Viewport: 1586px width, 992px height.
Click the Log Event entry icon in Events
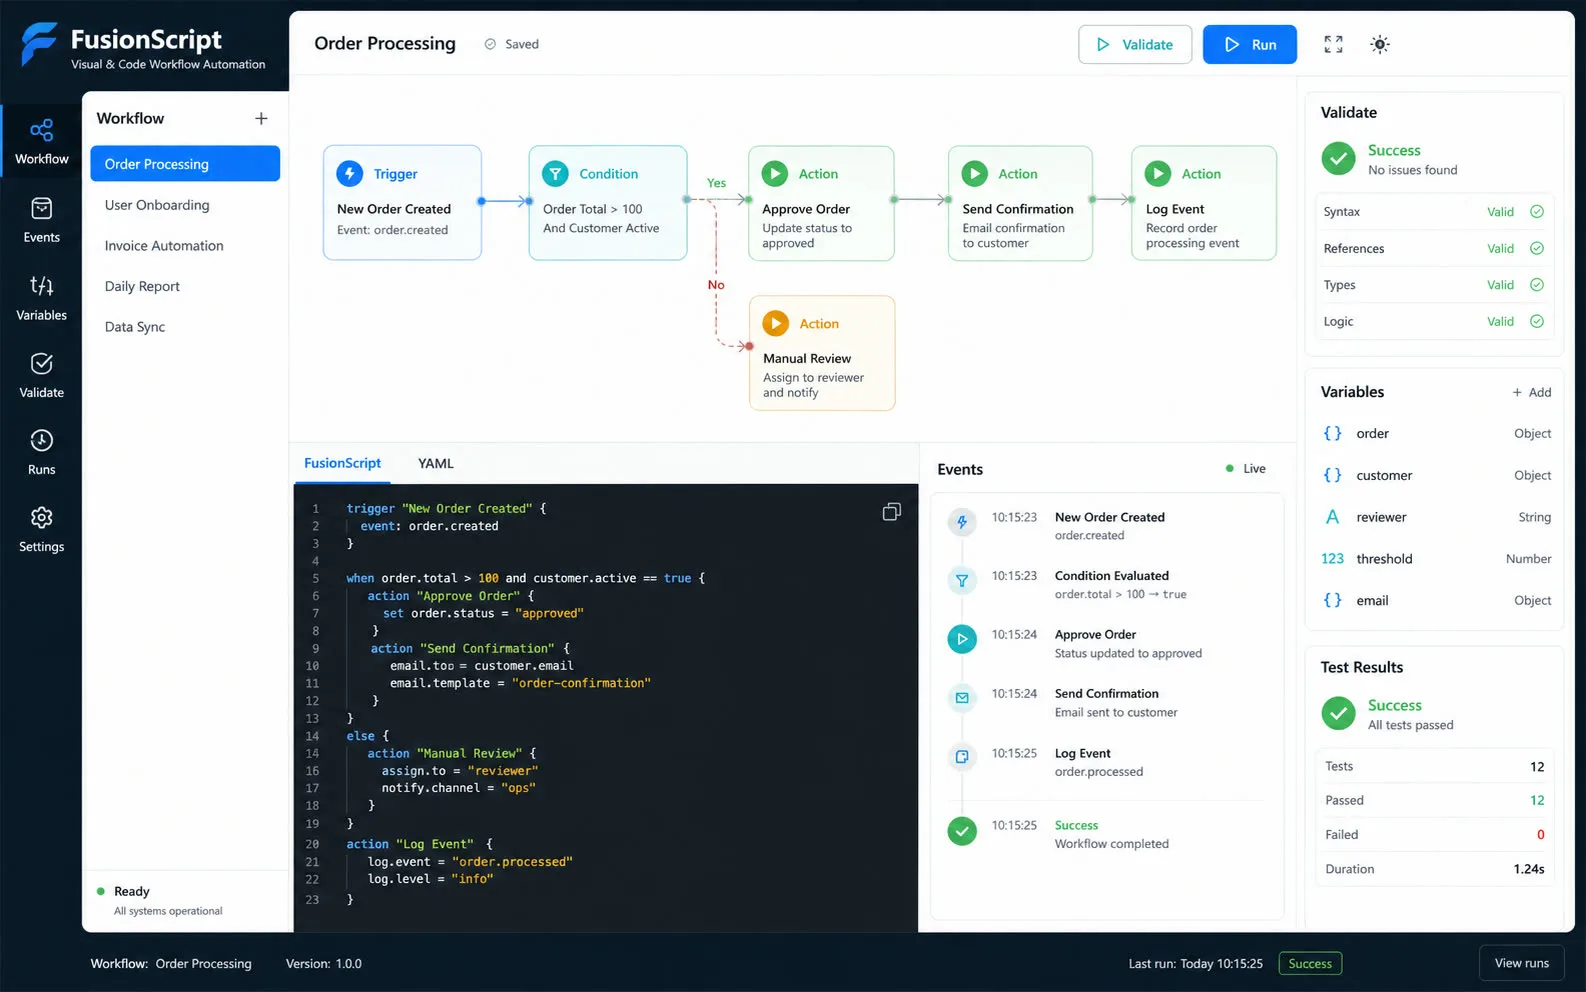click(962, 757)
